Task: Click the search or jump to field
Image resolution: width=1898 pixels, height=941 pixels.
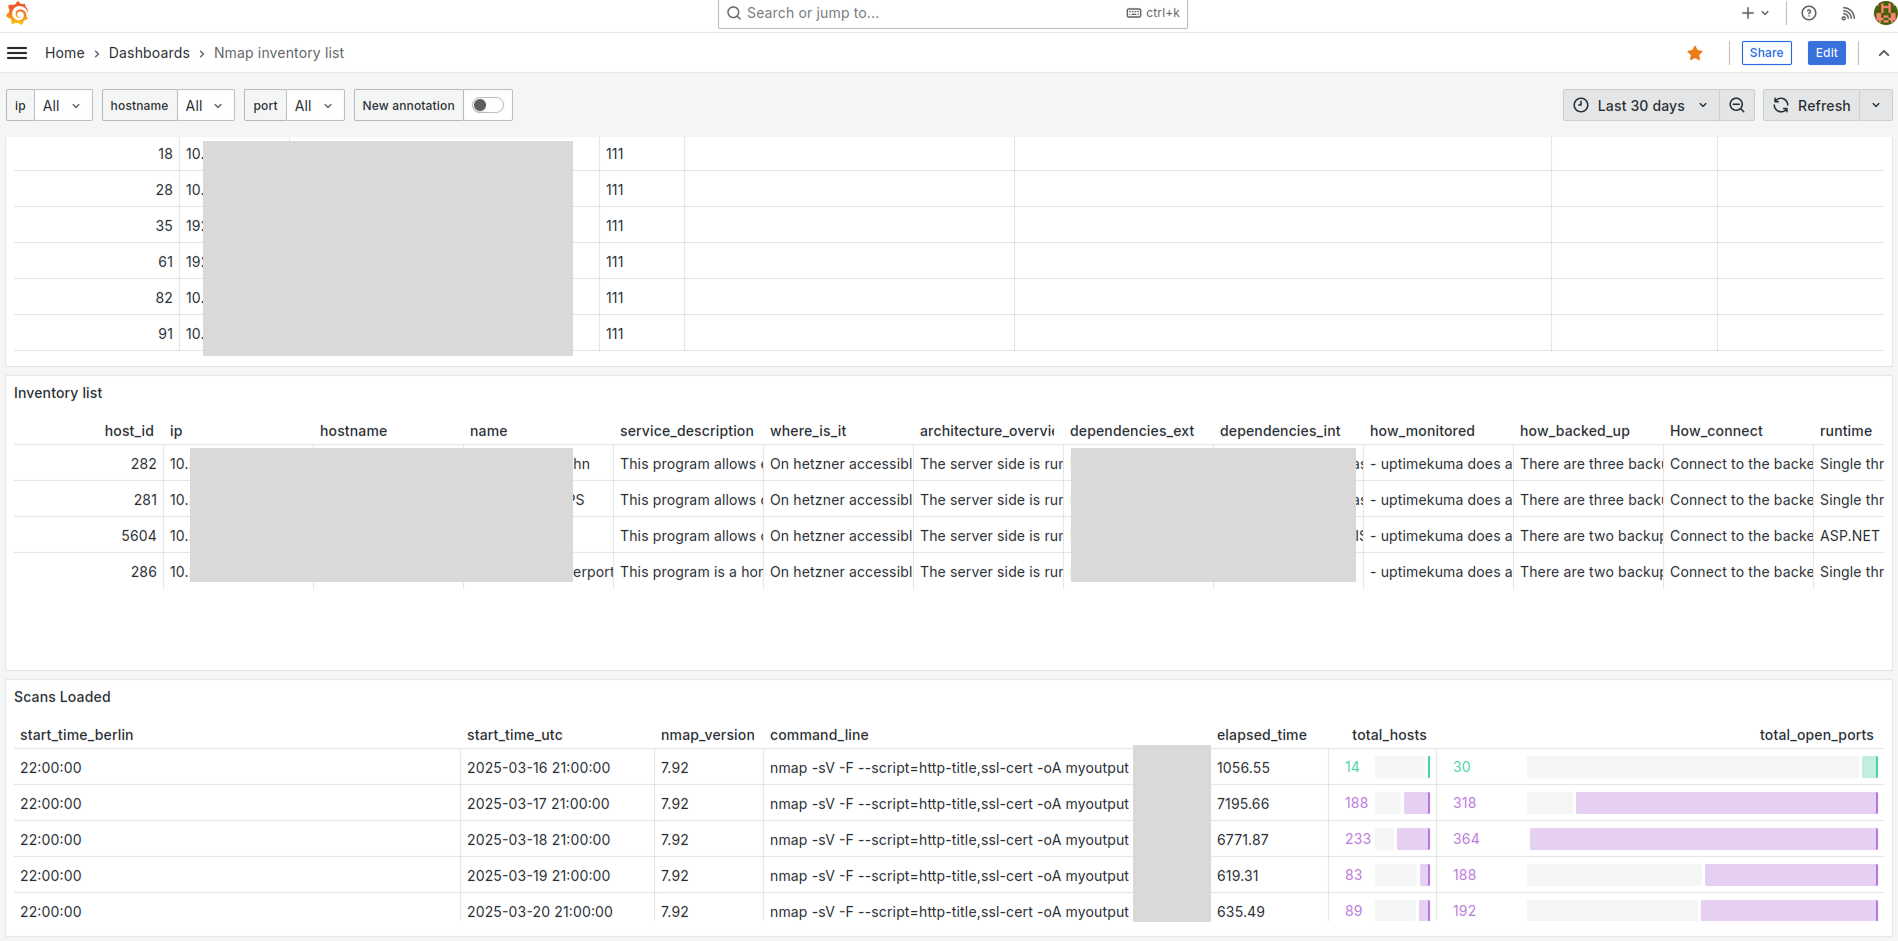Action: point(950,13)
